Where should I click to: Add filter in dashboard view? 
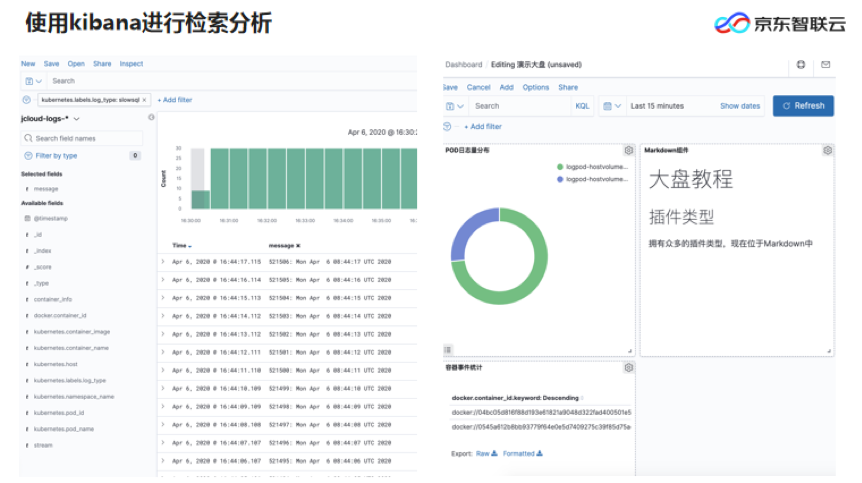click(483, 126)
